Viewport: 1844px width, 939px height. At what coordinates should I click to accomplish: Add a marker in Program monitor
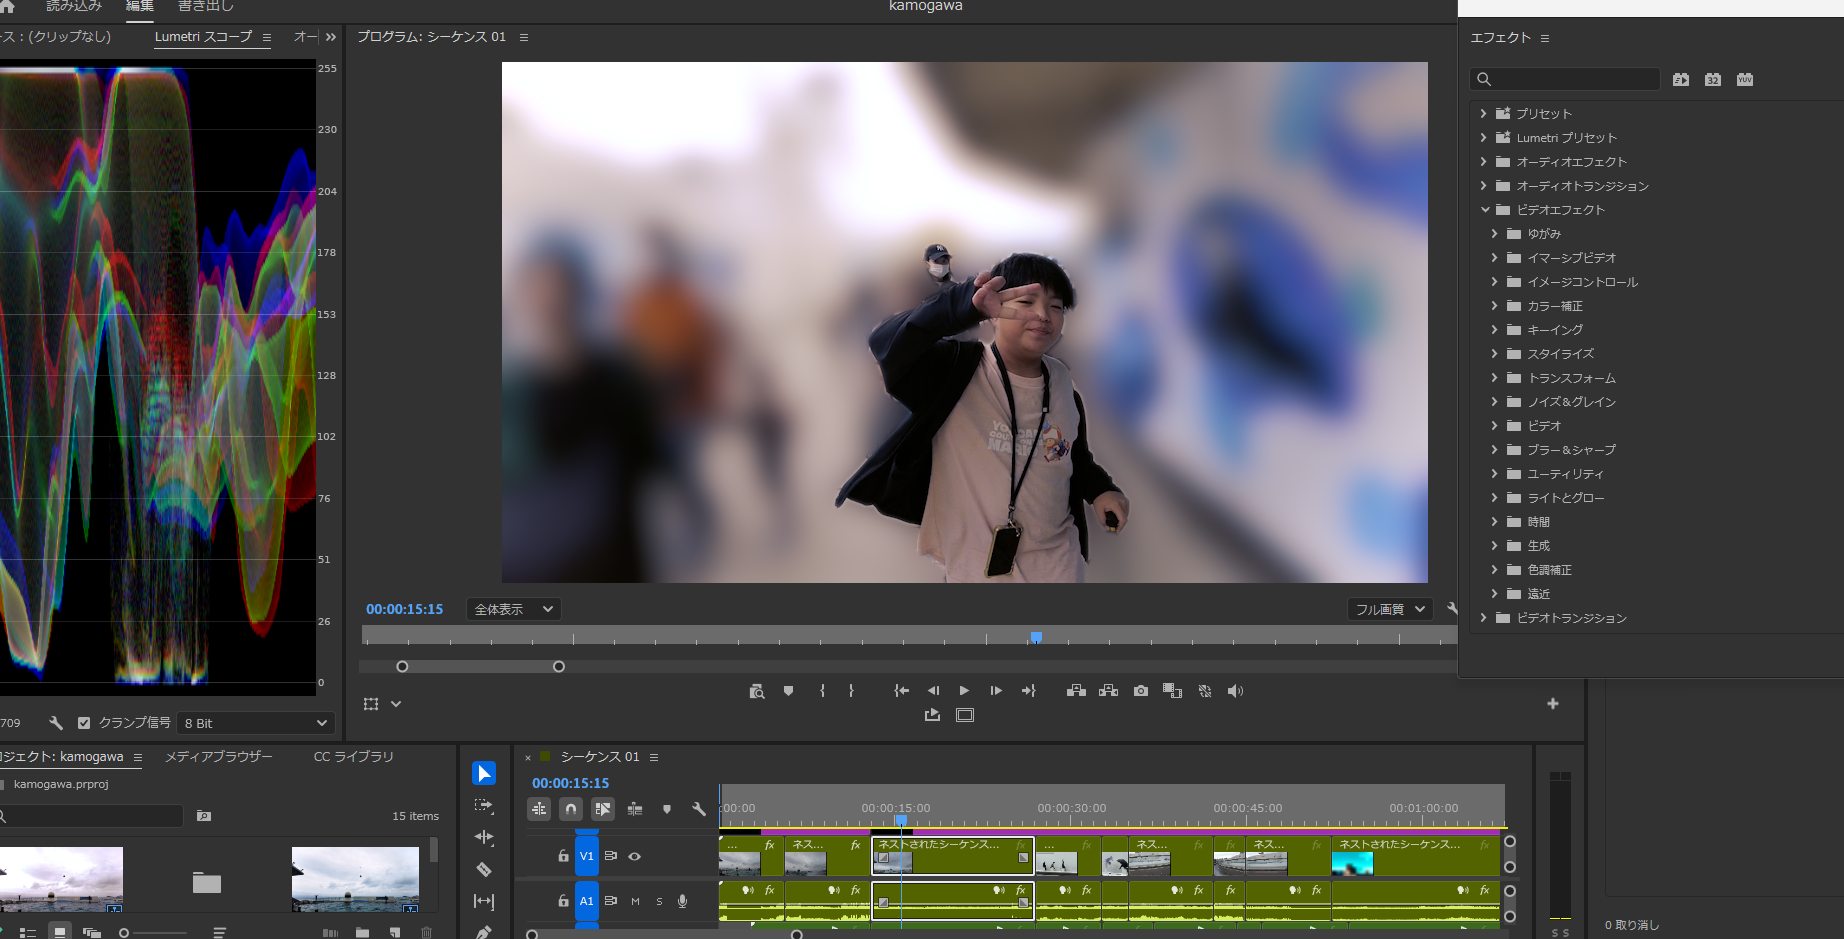[788, 691]
